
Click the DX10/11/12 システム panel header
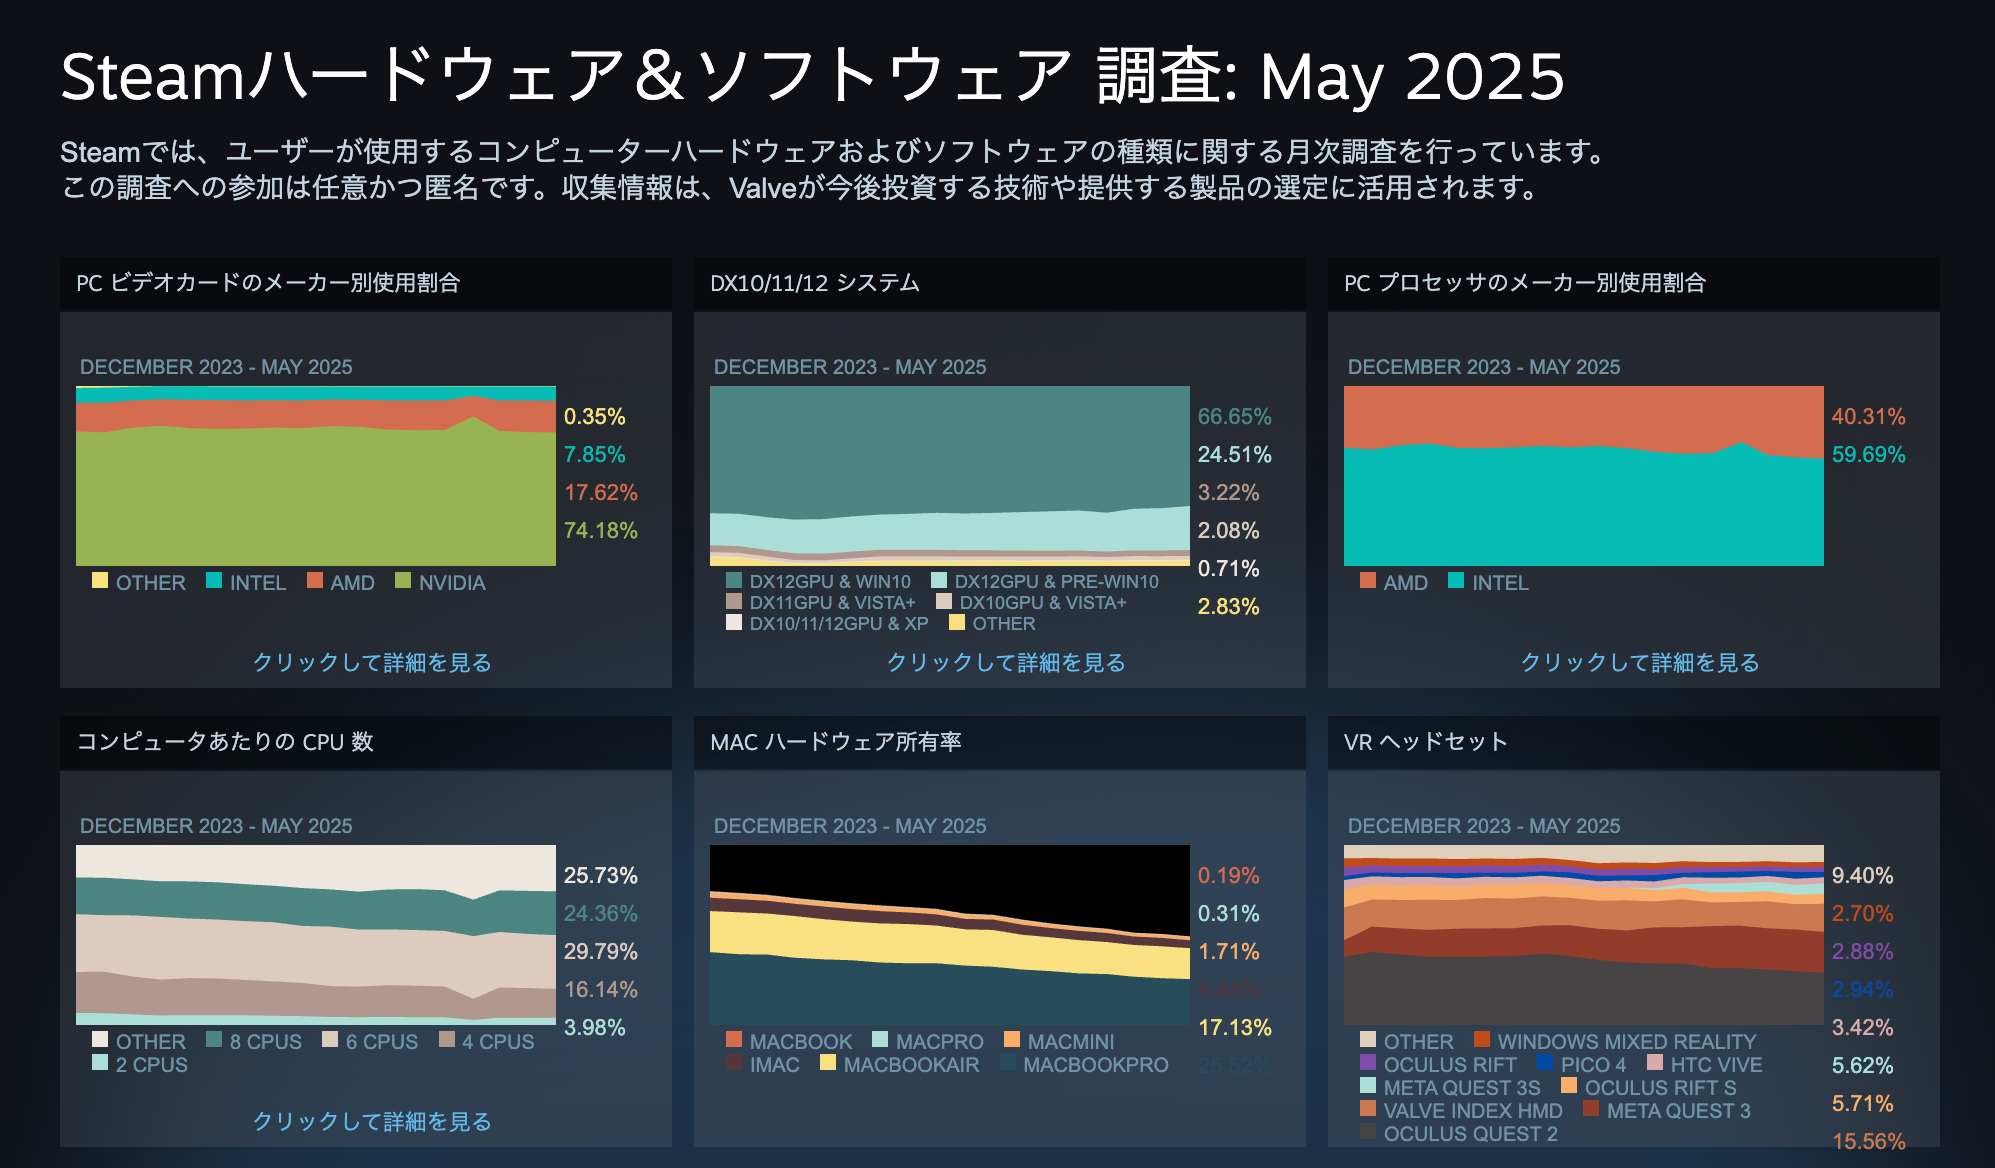(1000, 283)
